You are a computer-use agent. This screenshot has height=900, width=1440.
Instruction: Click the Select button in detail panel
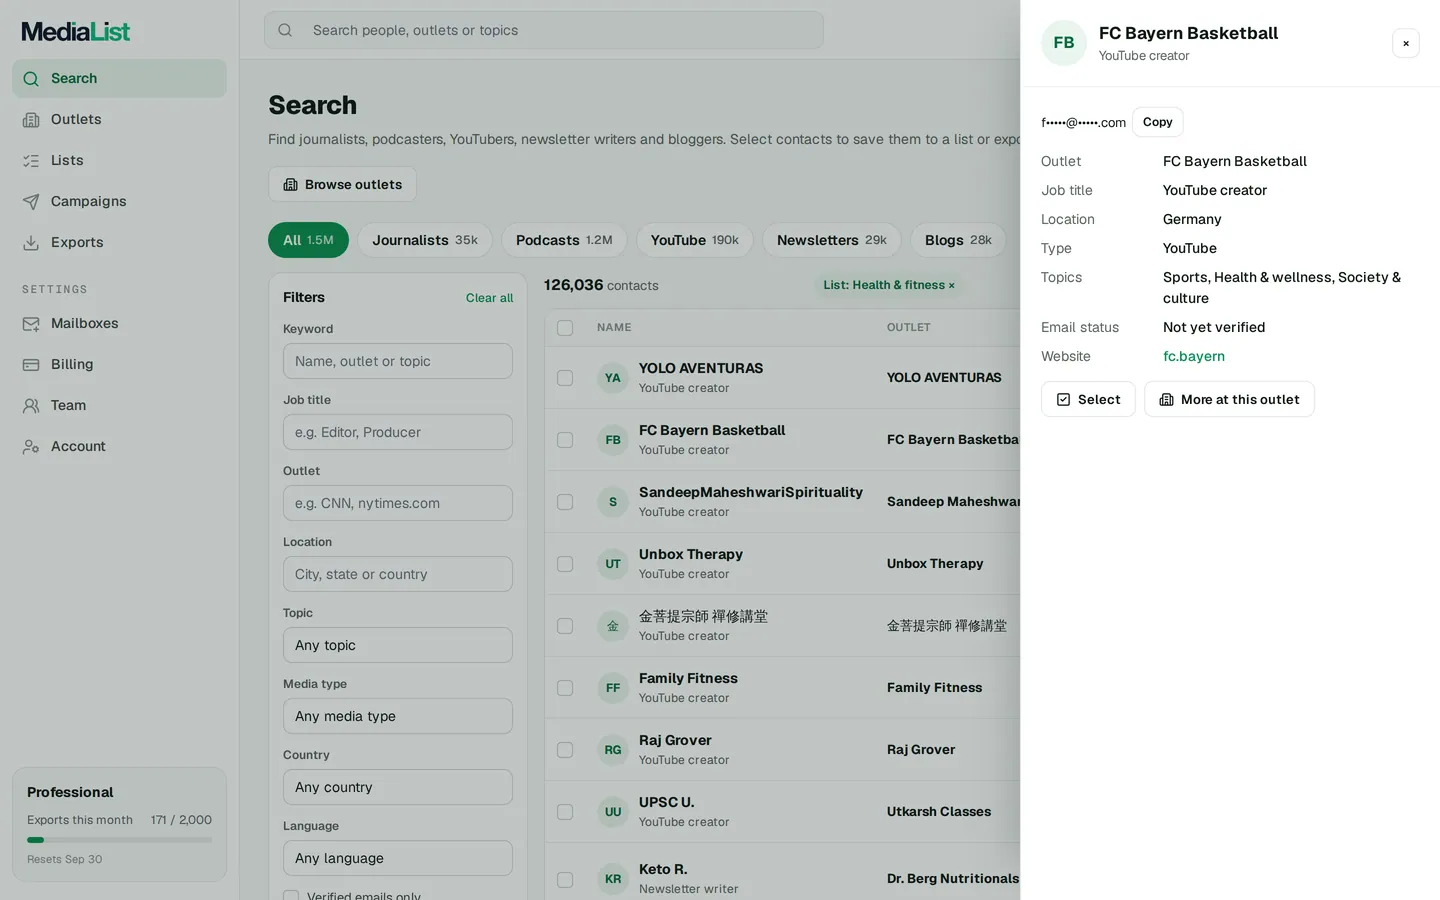[1088, 399]
